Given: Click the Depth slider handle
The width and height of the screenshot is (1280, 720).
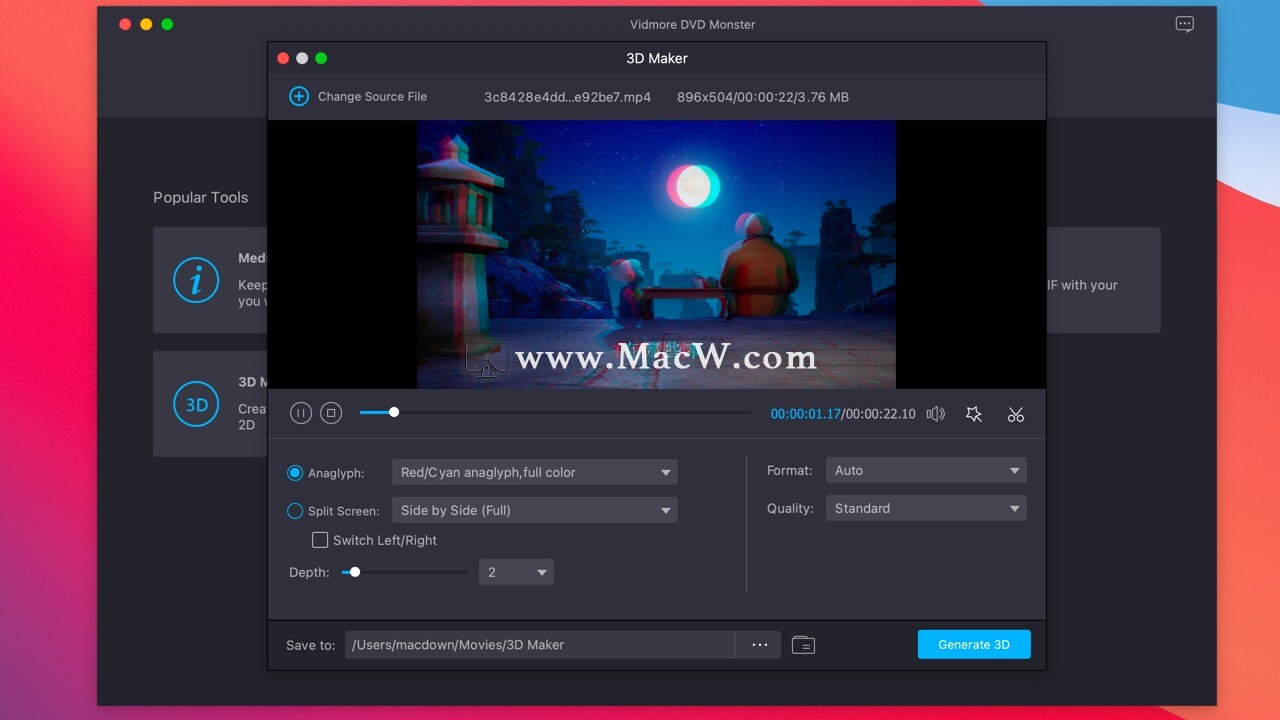Looking at the screenshot, I should click(x=355, y=572).
